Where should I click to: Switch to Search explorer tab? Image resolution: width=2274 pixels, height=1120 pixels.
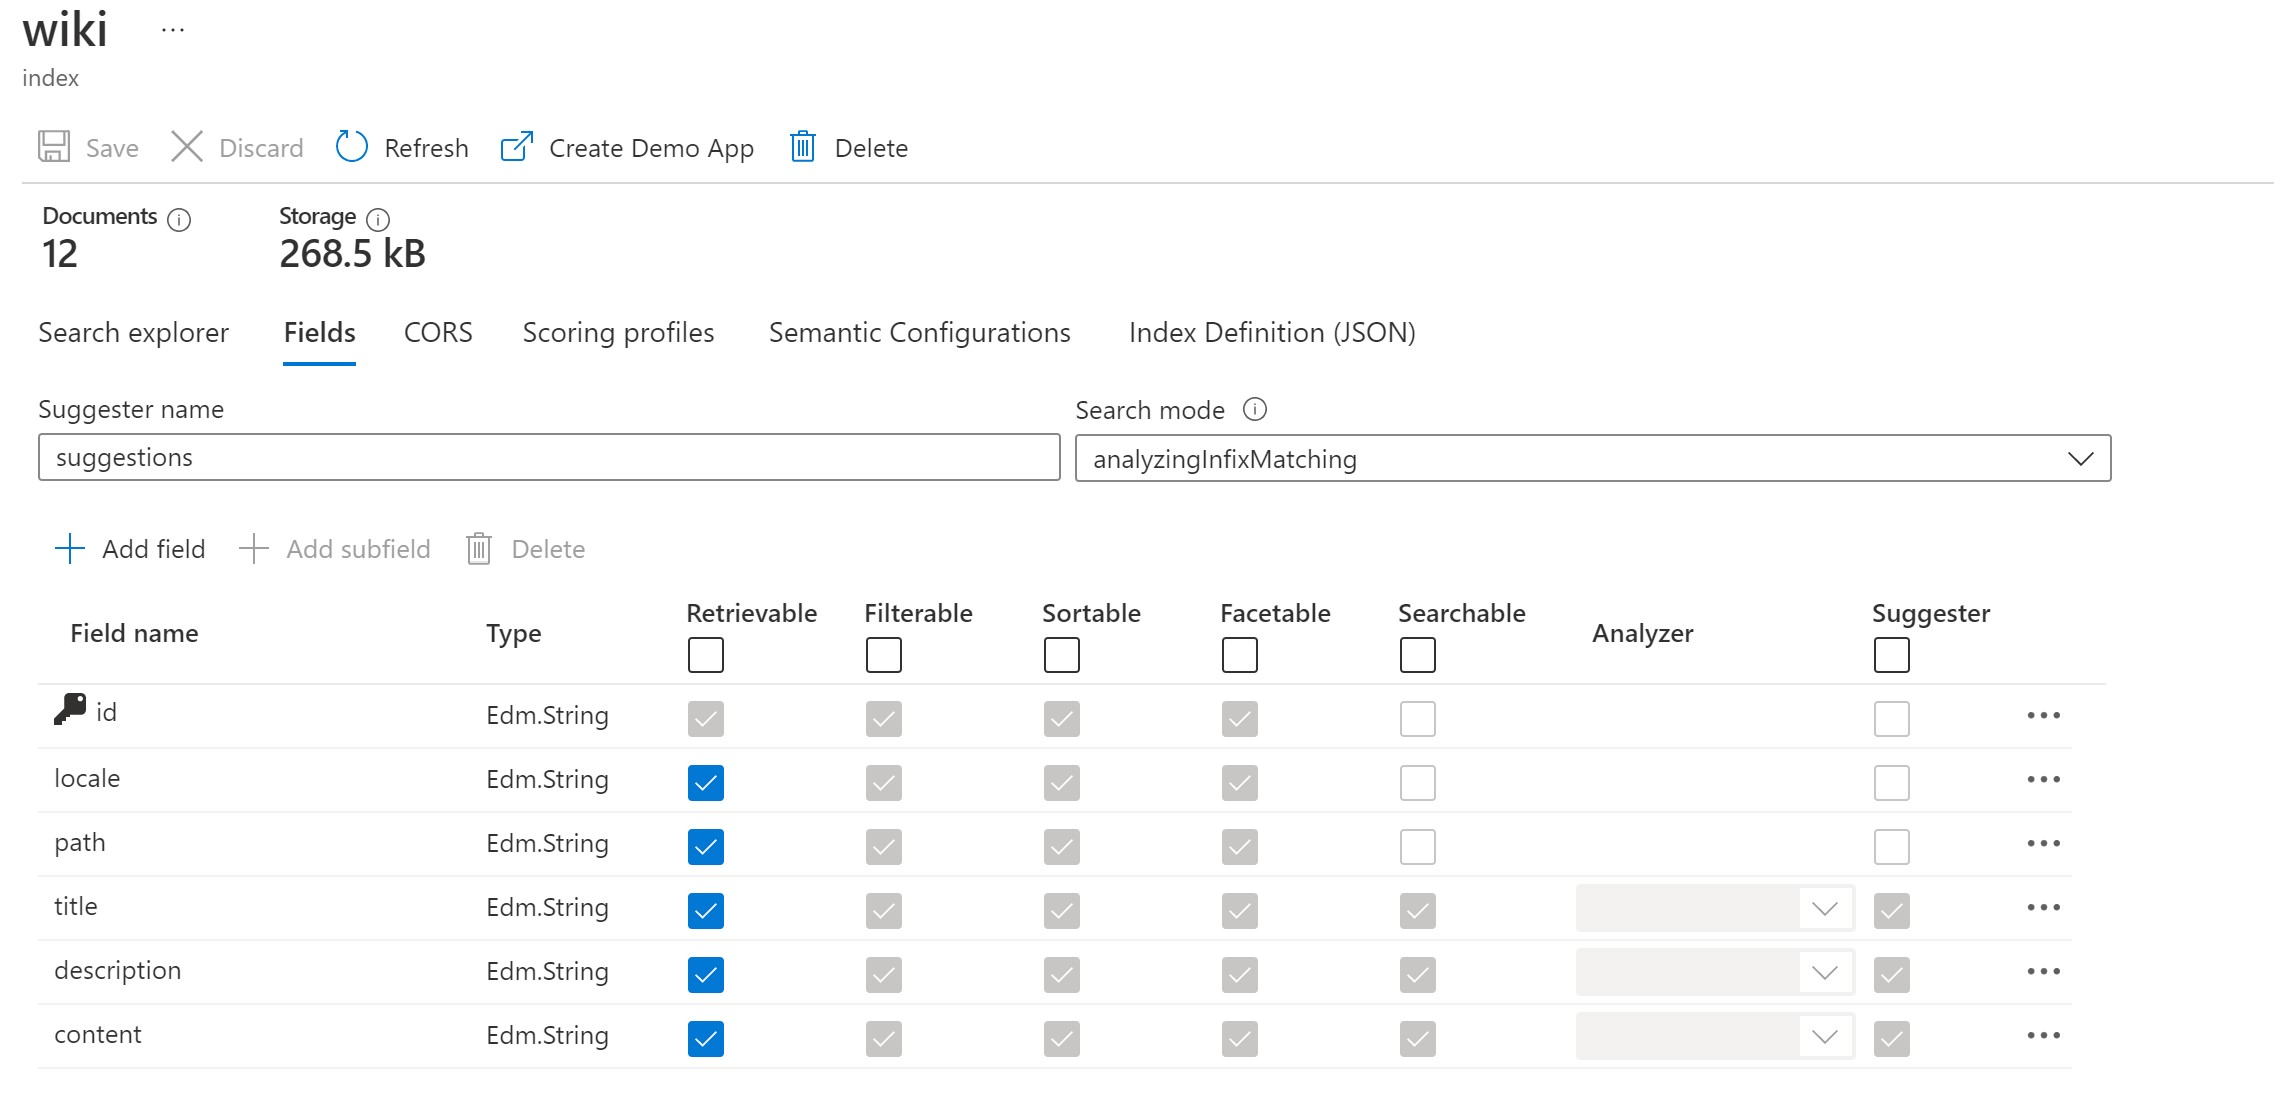coord(133,332)
